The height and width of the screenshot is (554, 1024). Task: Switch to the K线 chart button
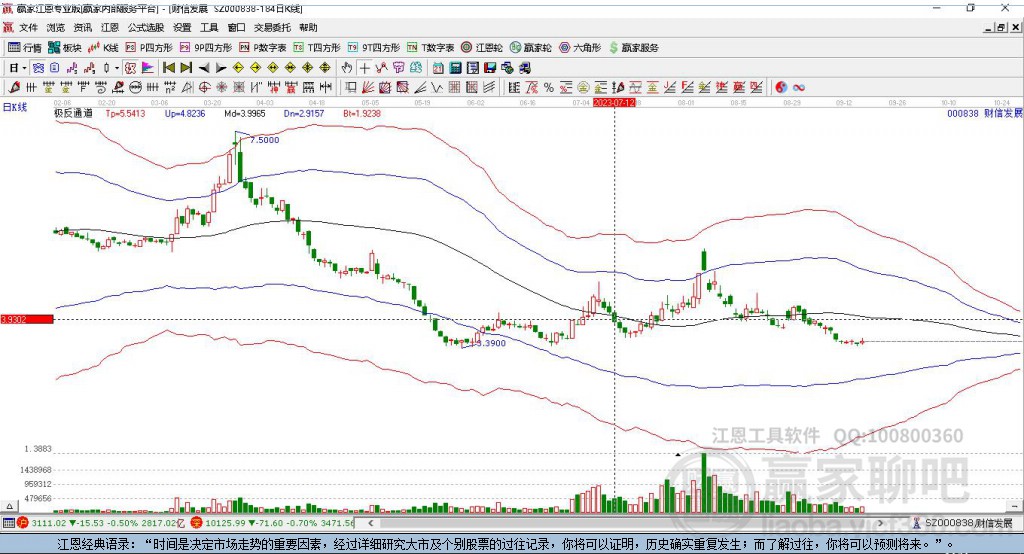point(103,48)
